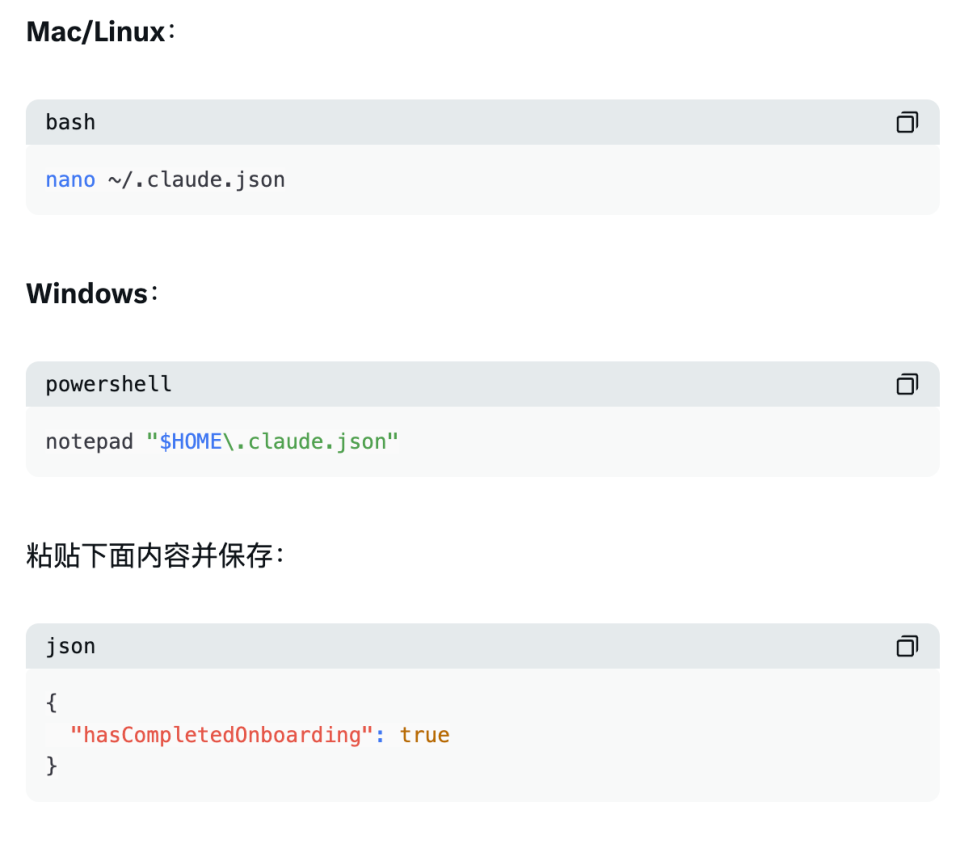Click the blue "$HOME" variable

coord(190,442)
